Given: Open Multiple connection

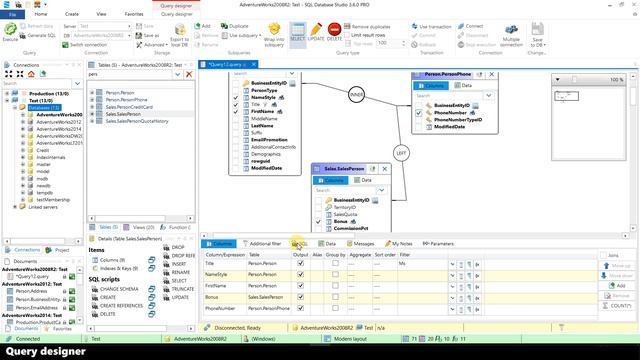Looking at the screenshot, I should coord(511,35).
